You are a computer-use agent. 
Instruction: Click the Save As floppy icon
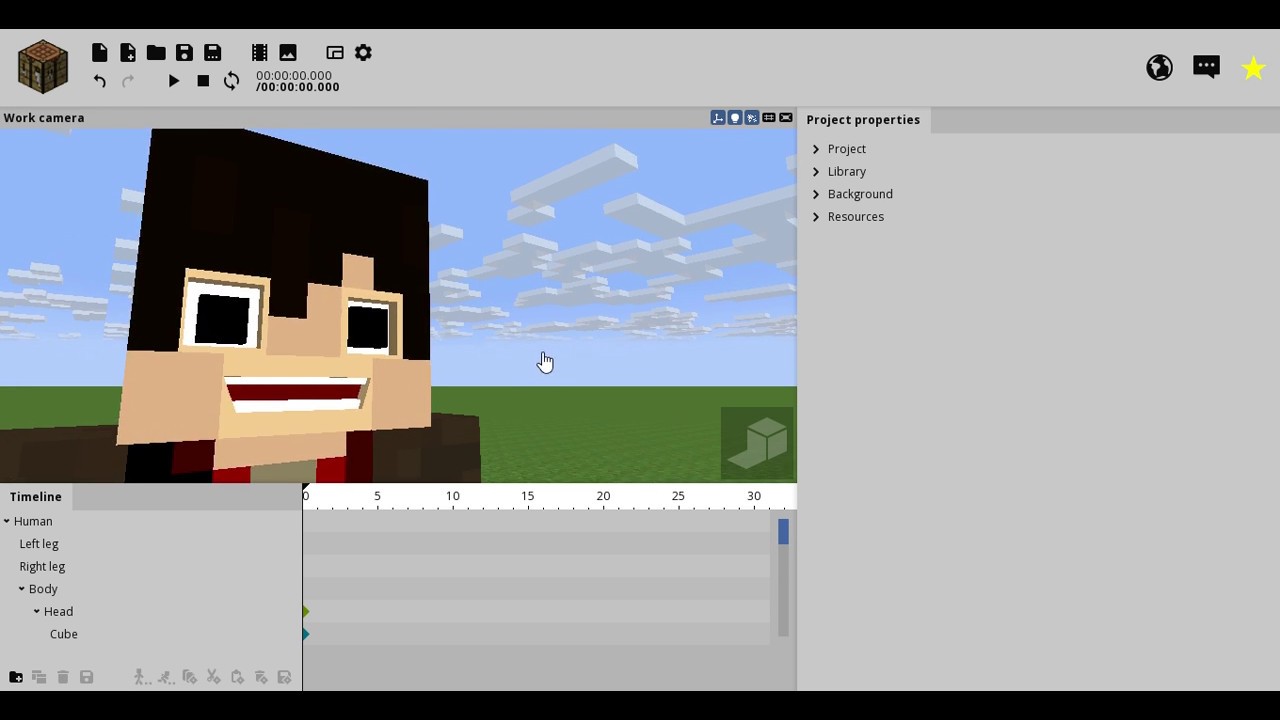pos(213,53)
